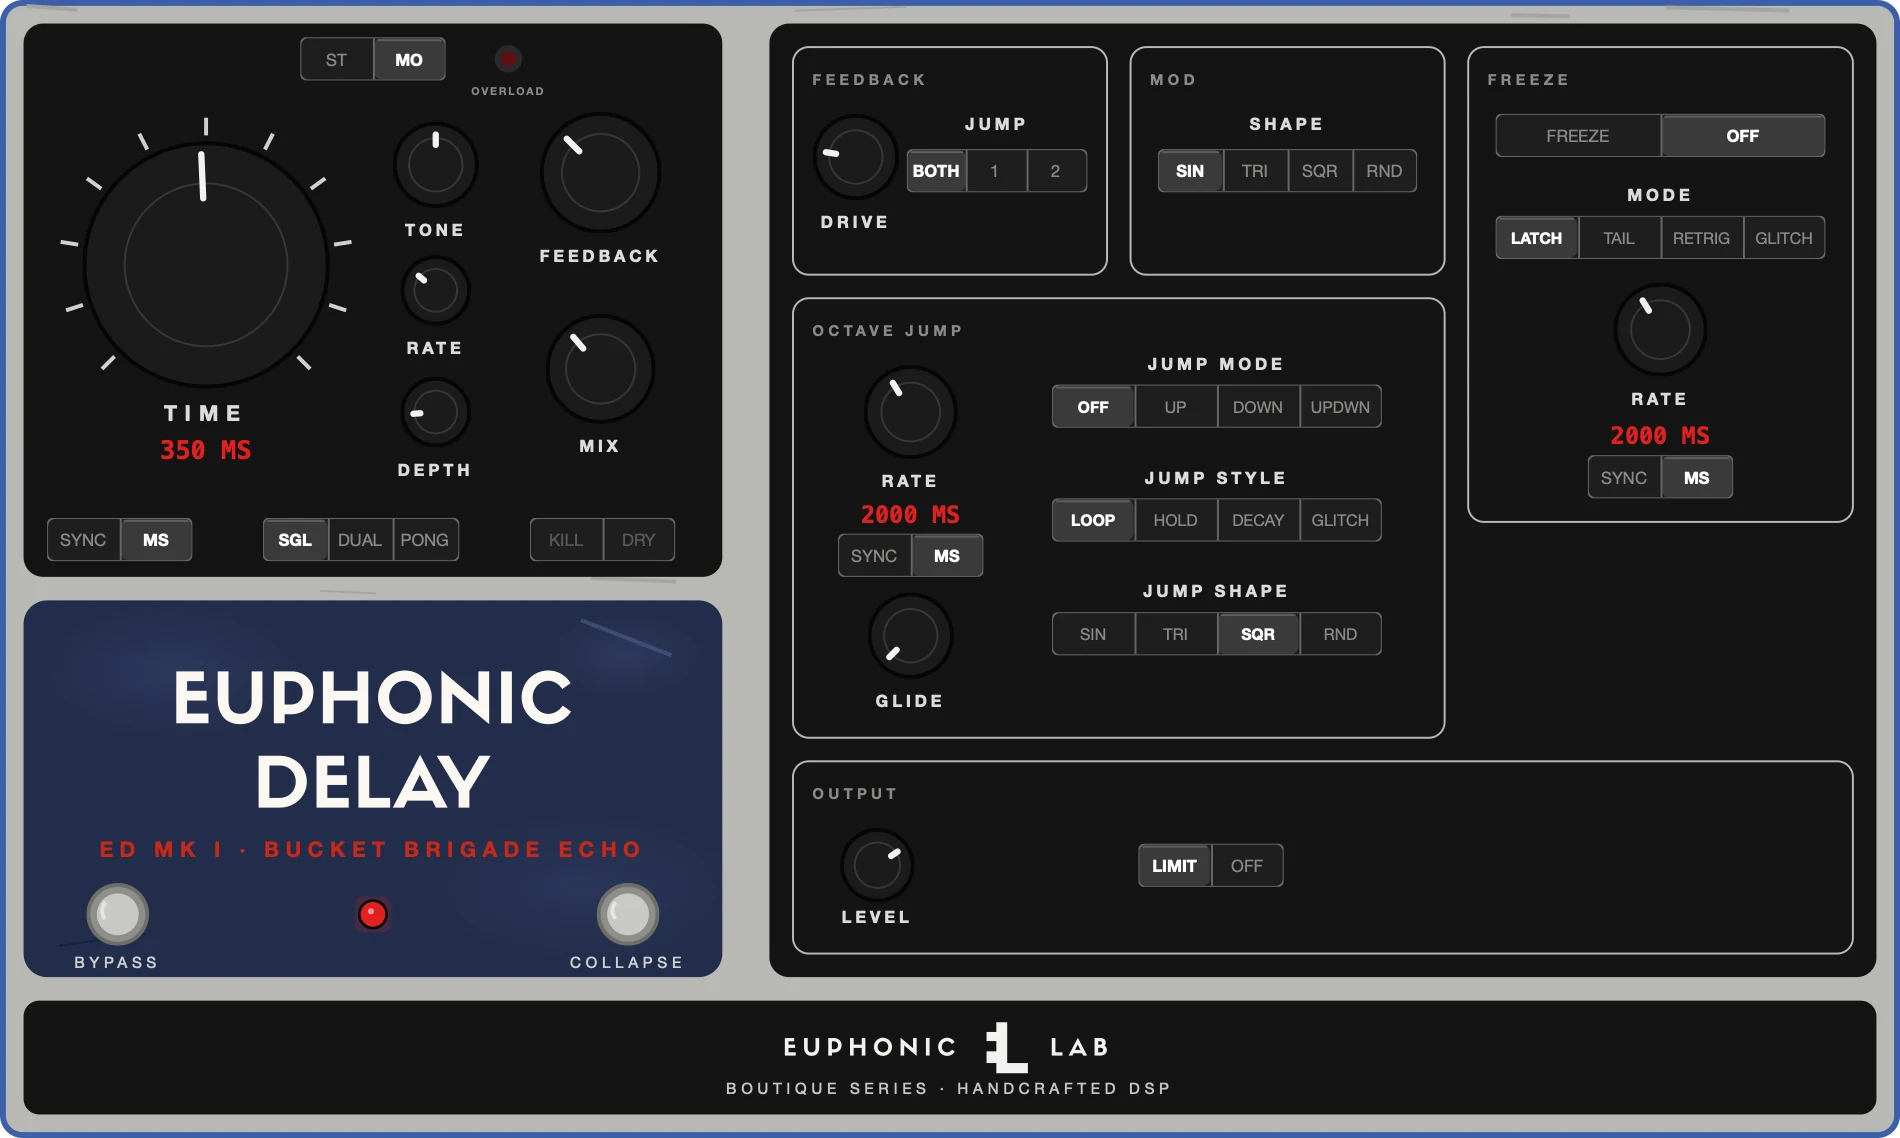Set Freeze Mode to GLITCH
The width and height of the screenshot is (1900, 1138).
click(1784, 238)
